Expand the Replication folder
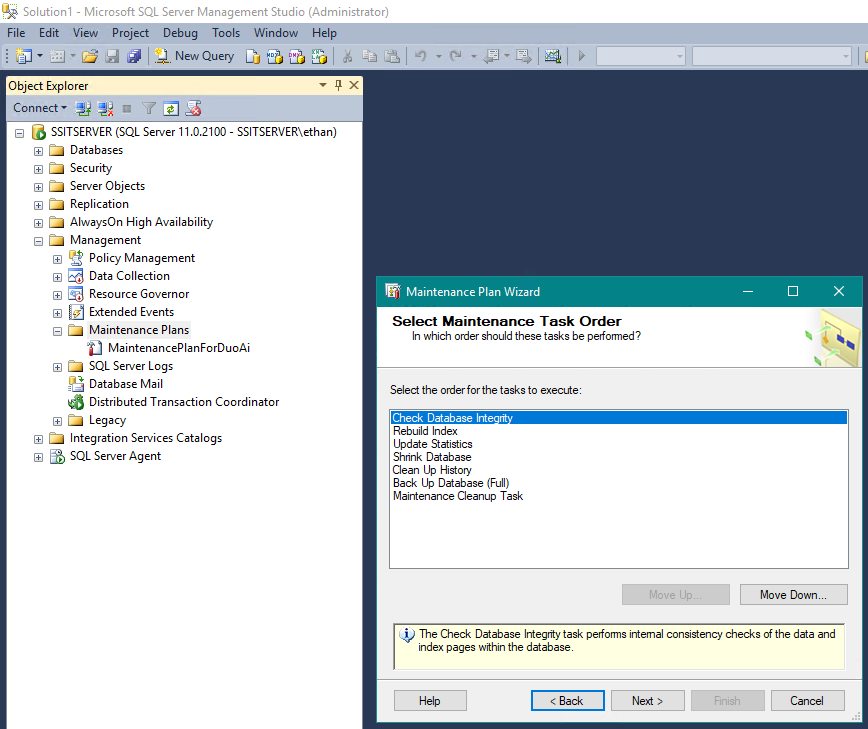This screenshot has width=868, height=729. pyautogui.click(x=38, y=205)
